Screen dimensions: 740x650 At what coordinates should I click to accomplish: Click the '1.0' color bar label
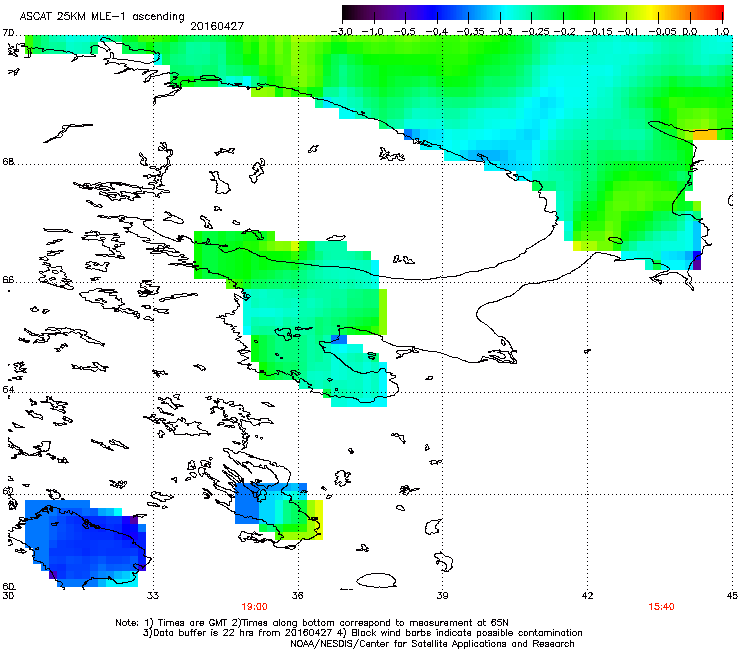[x=722, y=32]
